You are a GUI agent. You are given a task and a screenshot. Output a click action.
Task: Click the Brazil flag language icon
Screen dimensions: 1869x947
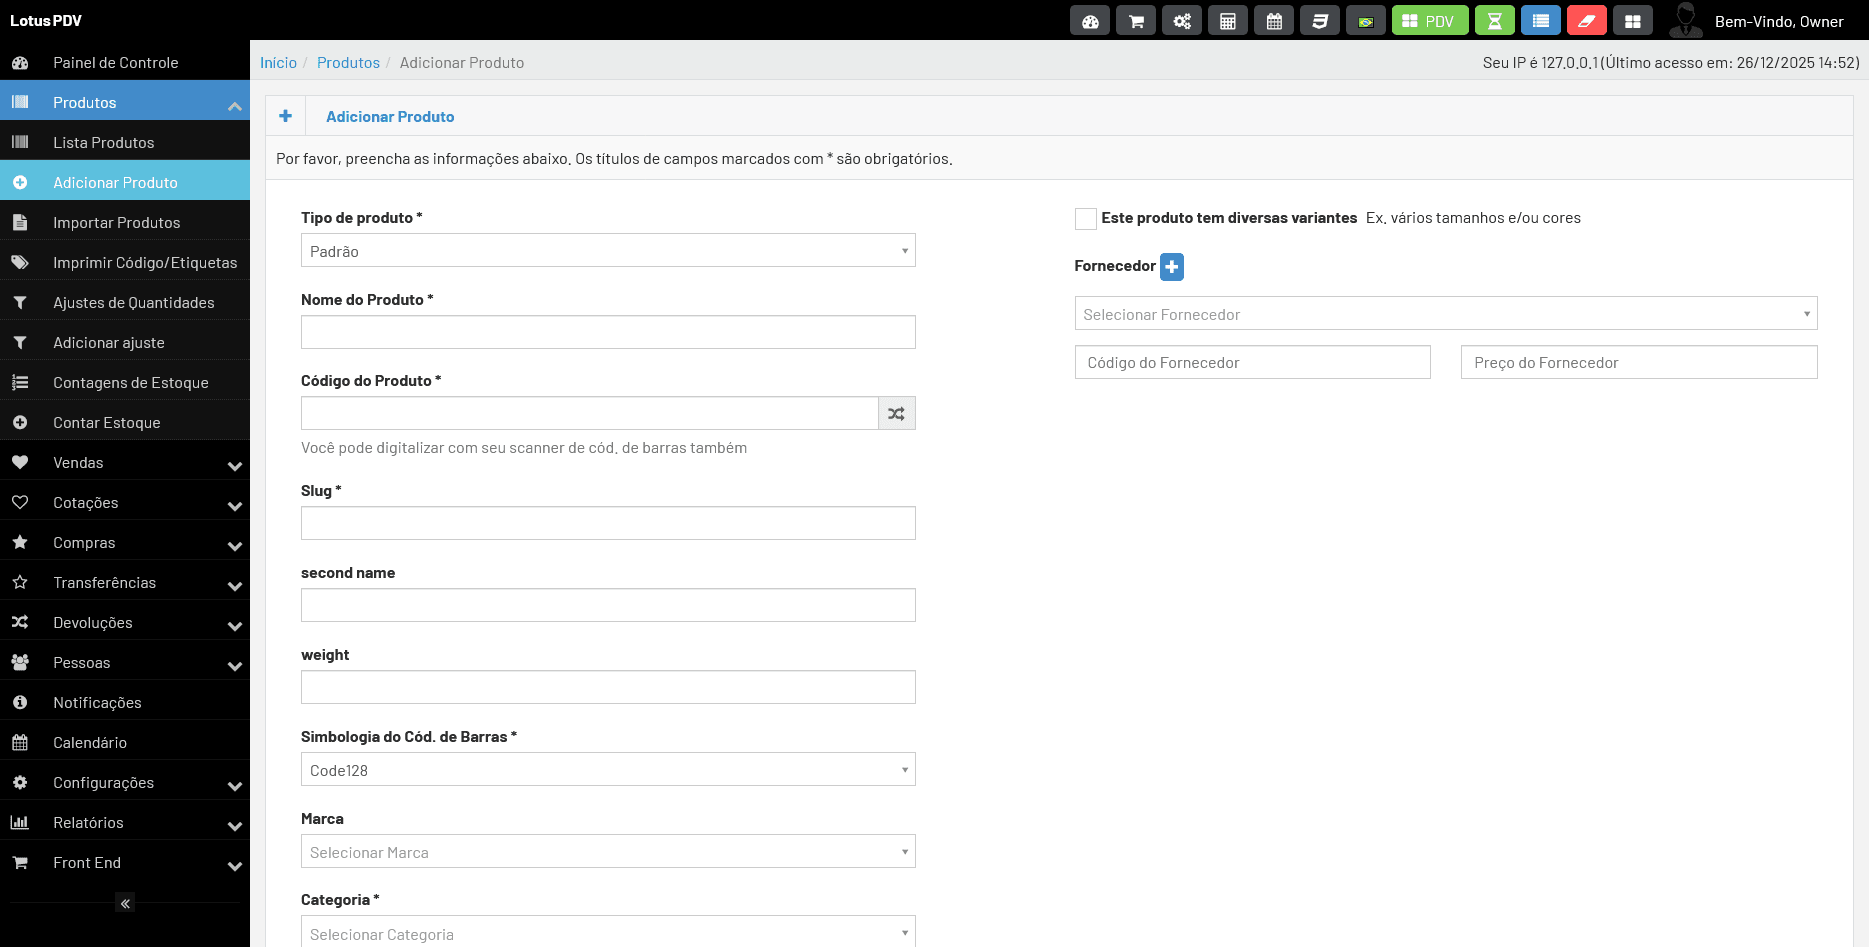pyautogui.click(x=1365, y=21)
